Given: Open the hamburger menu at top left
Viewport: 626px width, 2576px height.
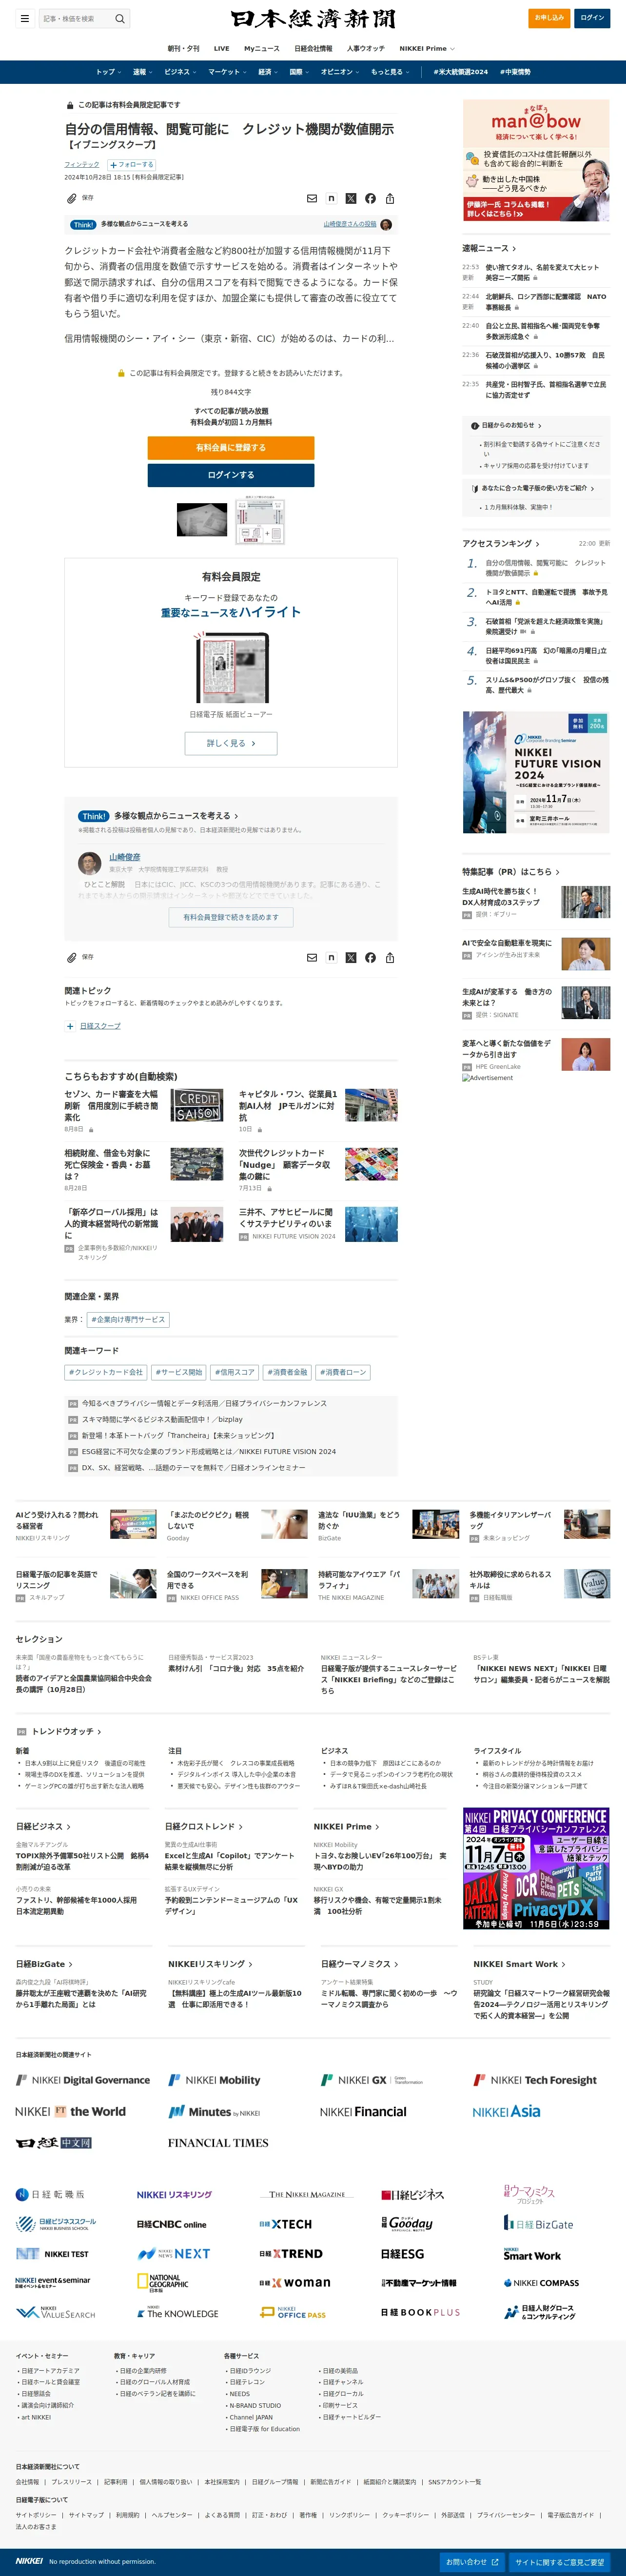Looking at the screenshot, I should [x=24, y=18].
